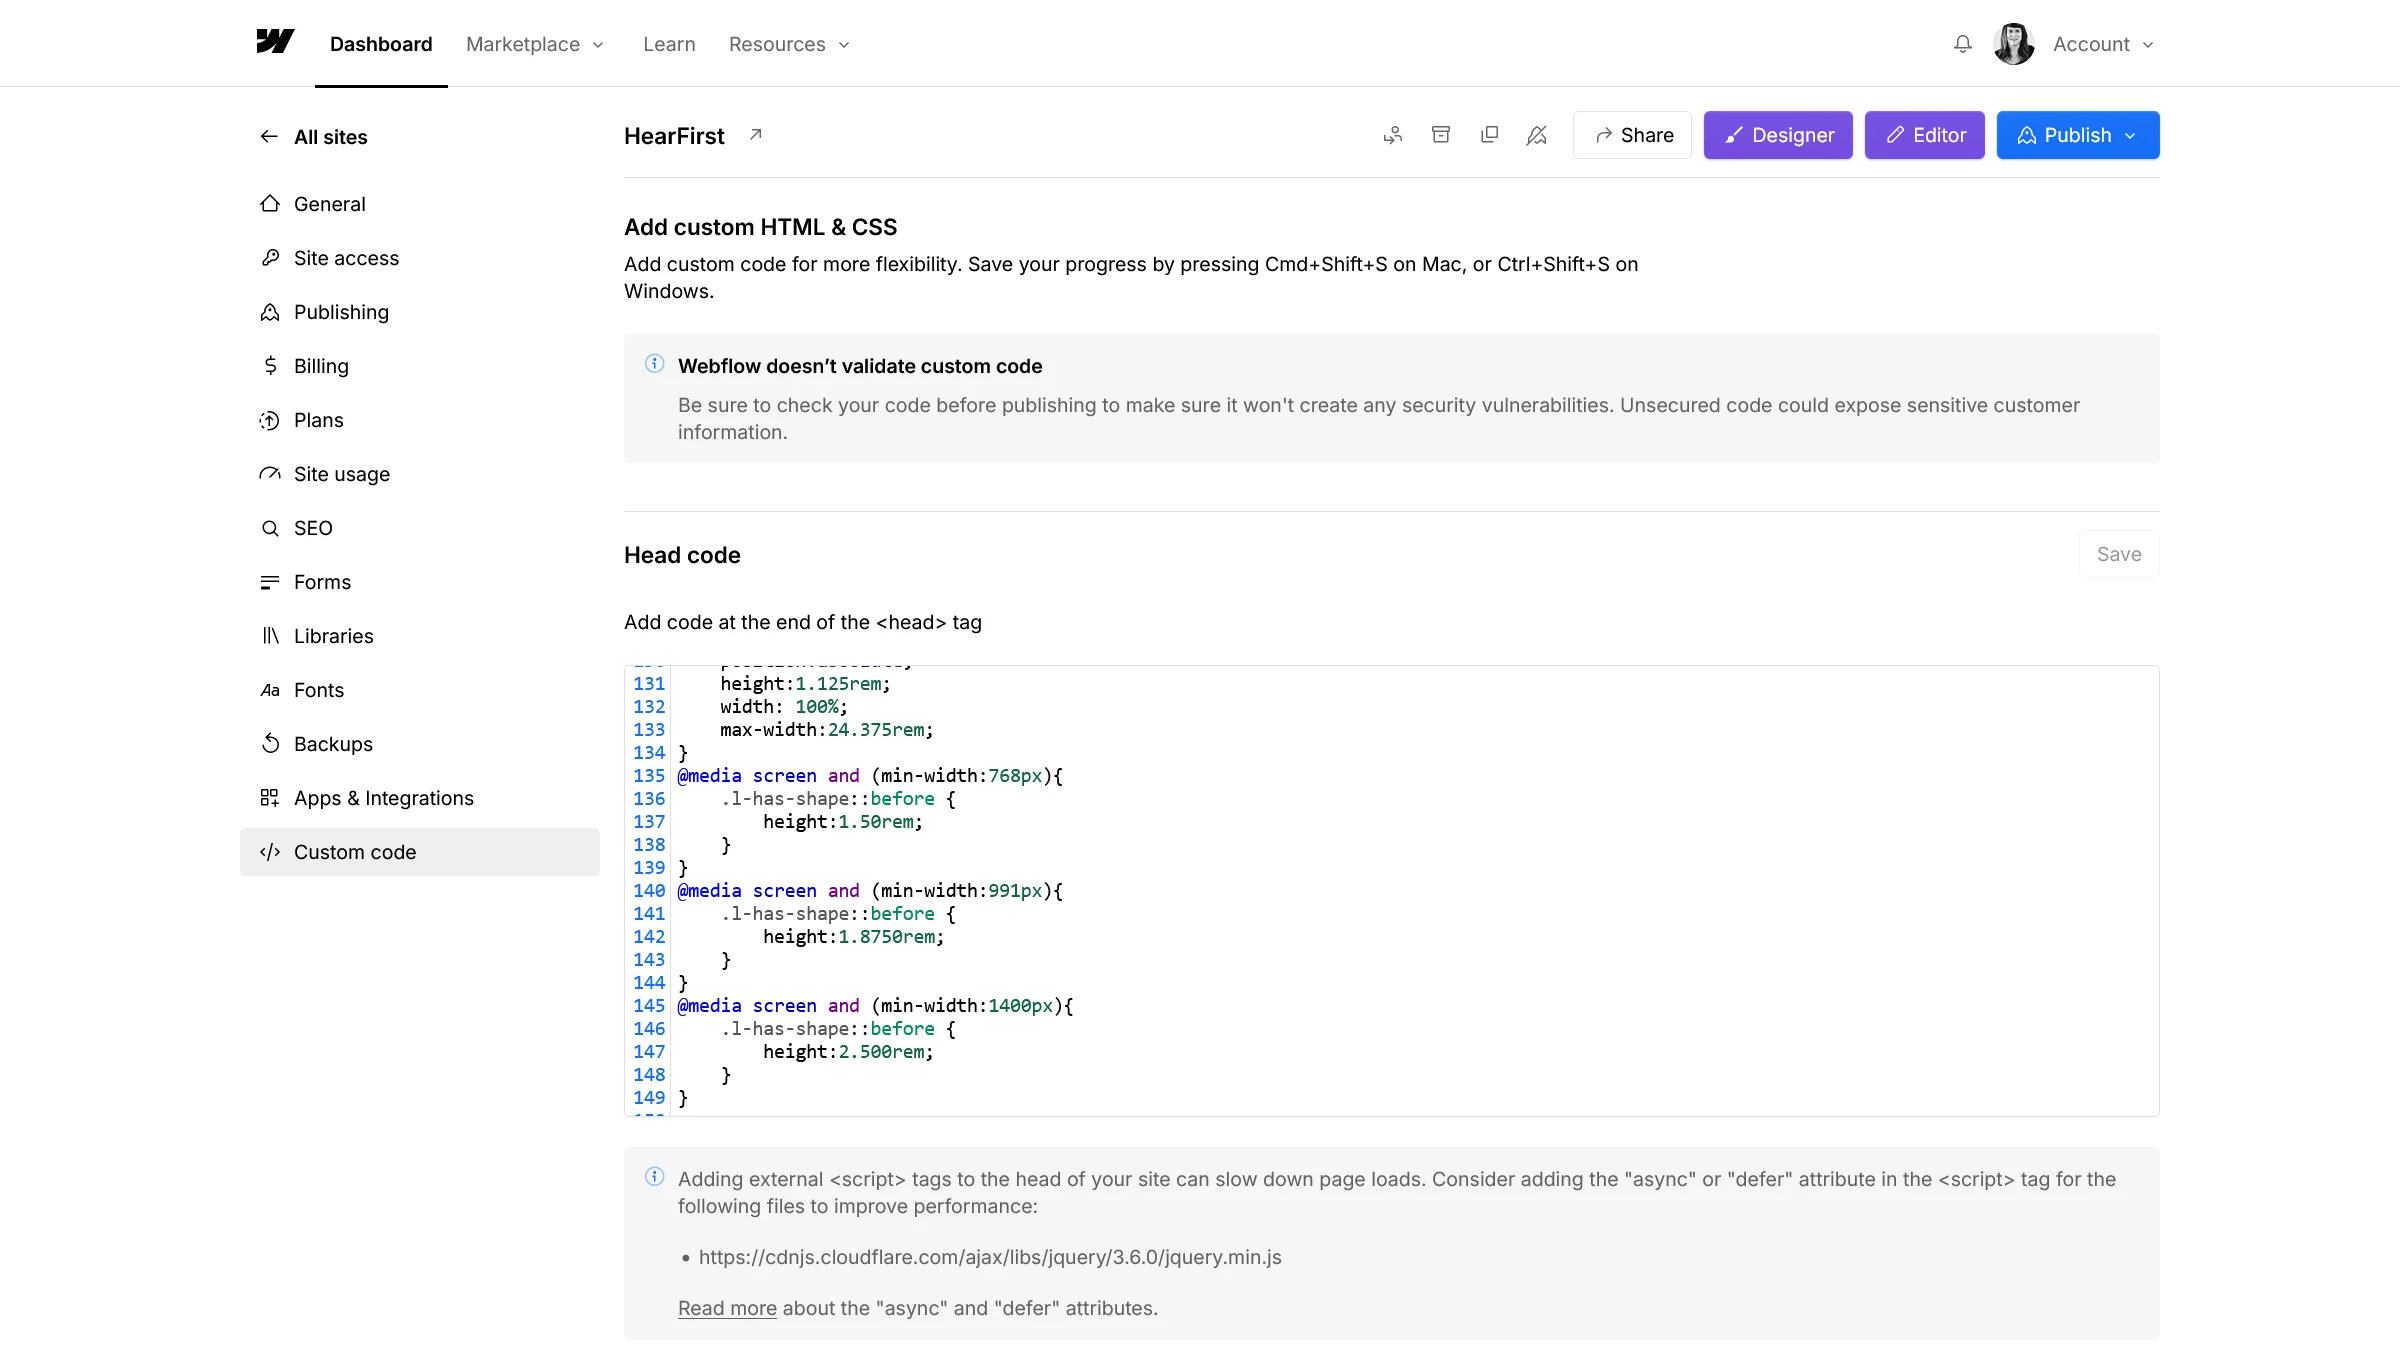Screen dimensions: 2400x1350
Task: Open the Learn menu
Action: point(668,44)
